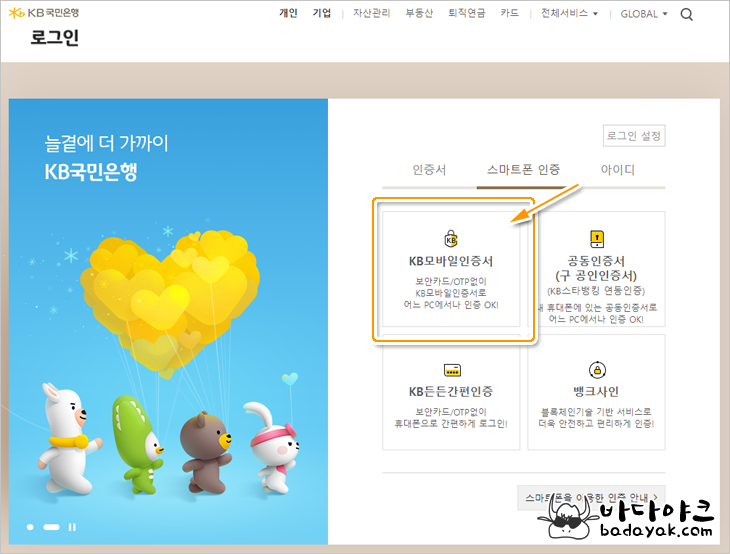This screenshot has width=730, height=554.
Task: Switch to the 스마트폰 인증 tab
Action: tap(523, 170)
